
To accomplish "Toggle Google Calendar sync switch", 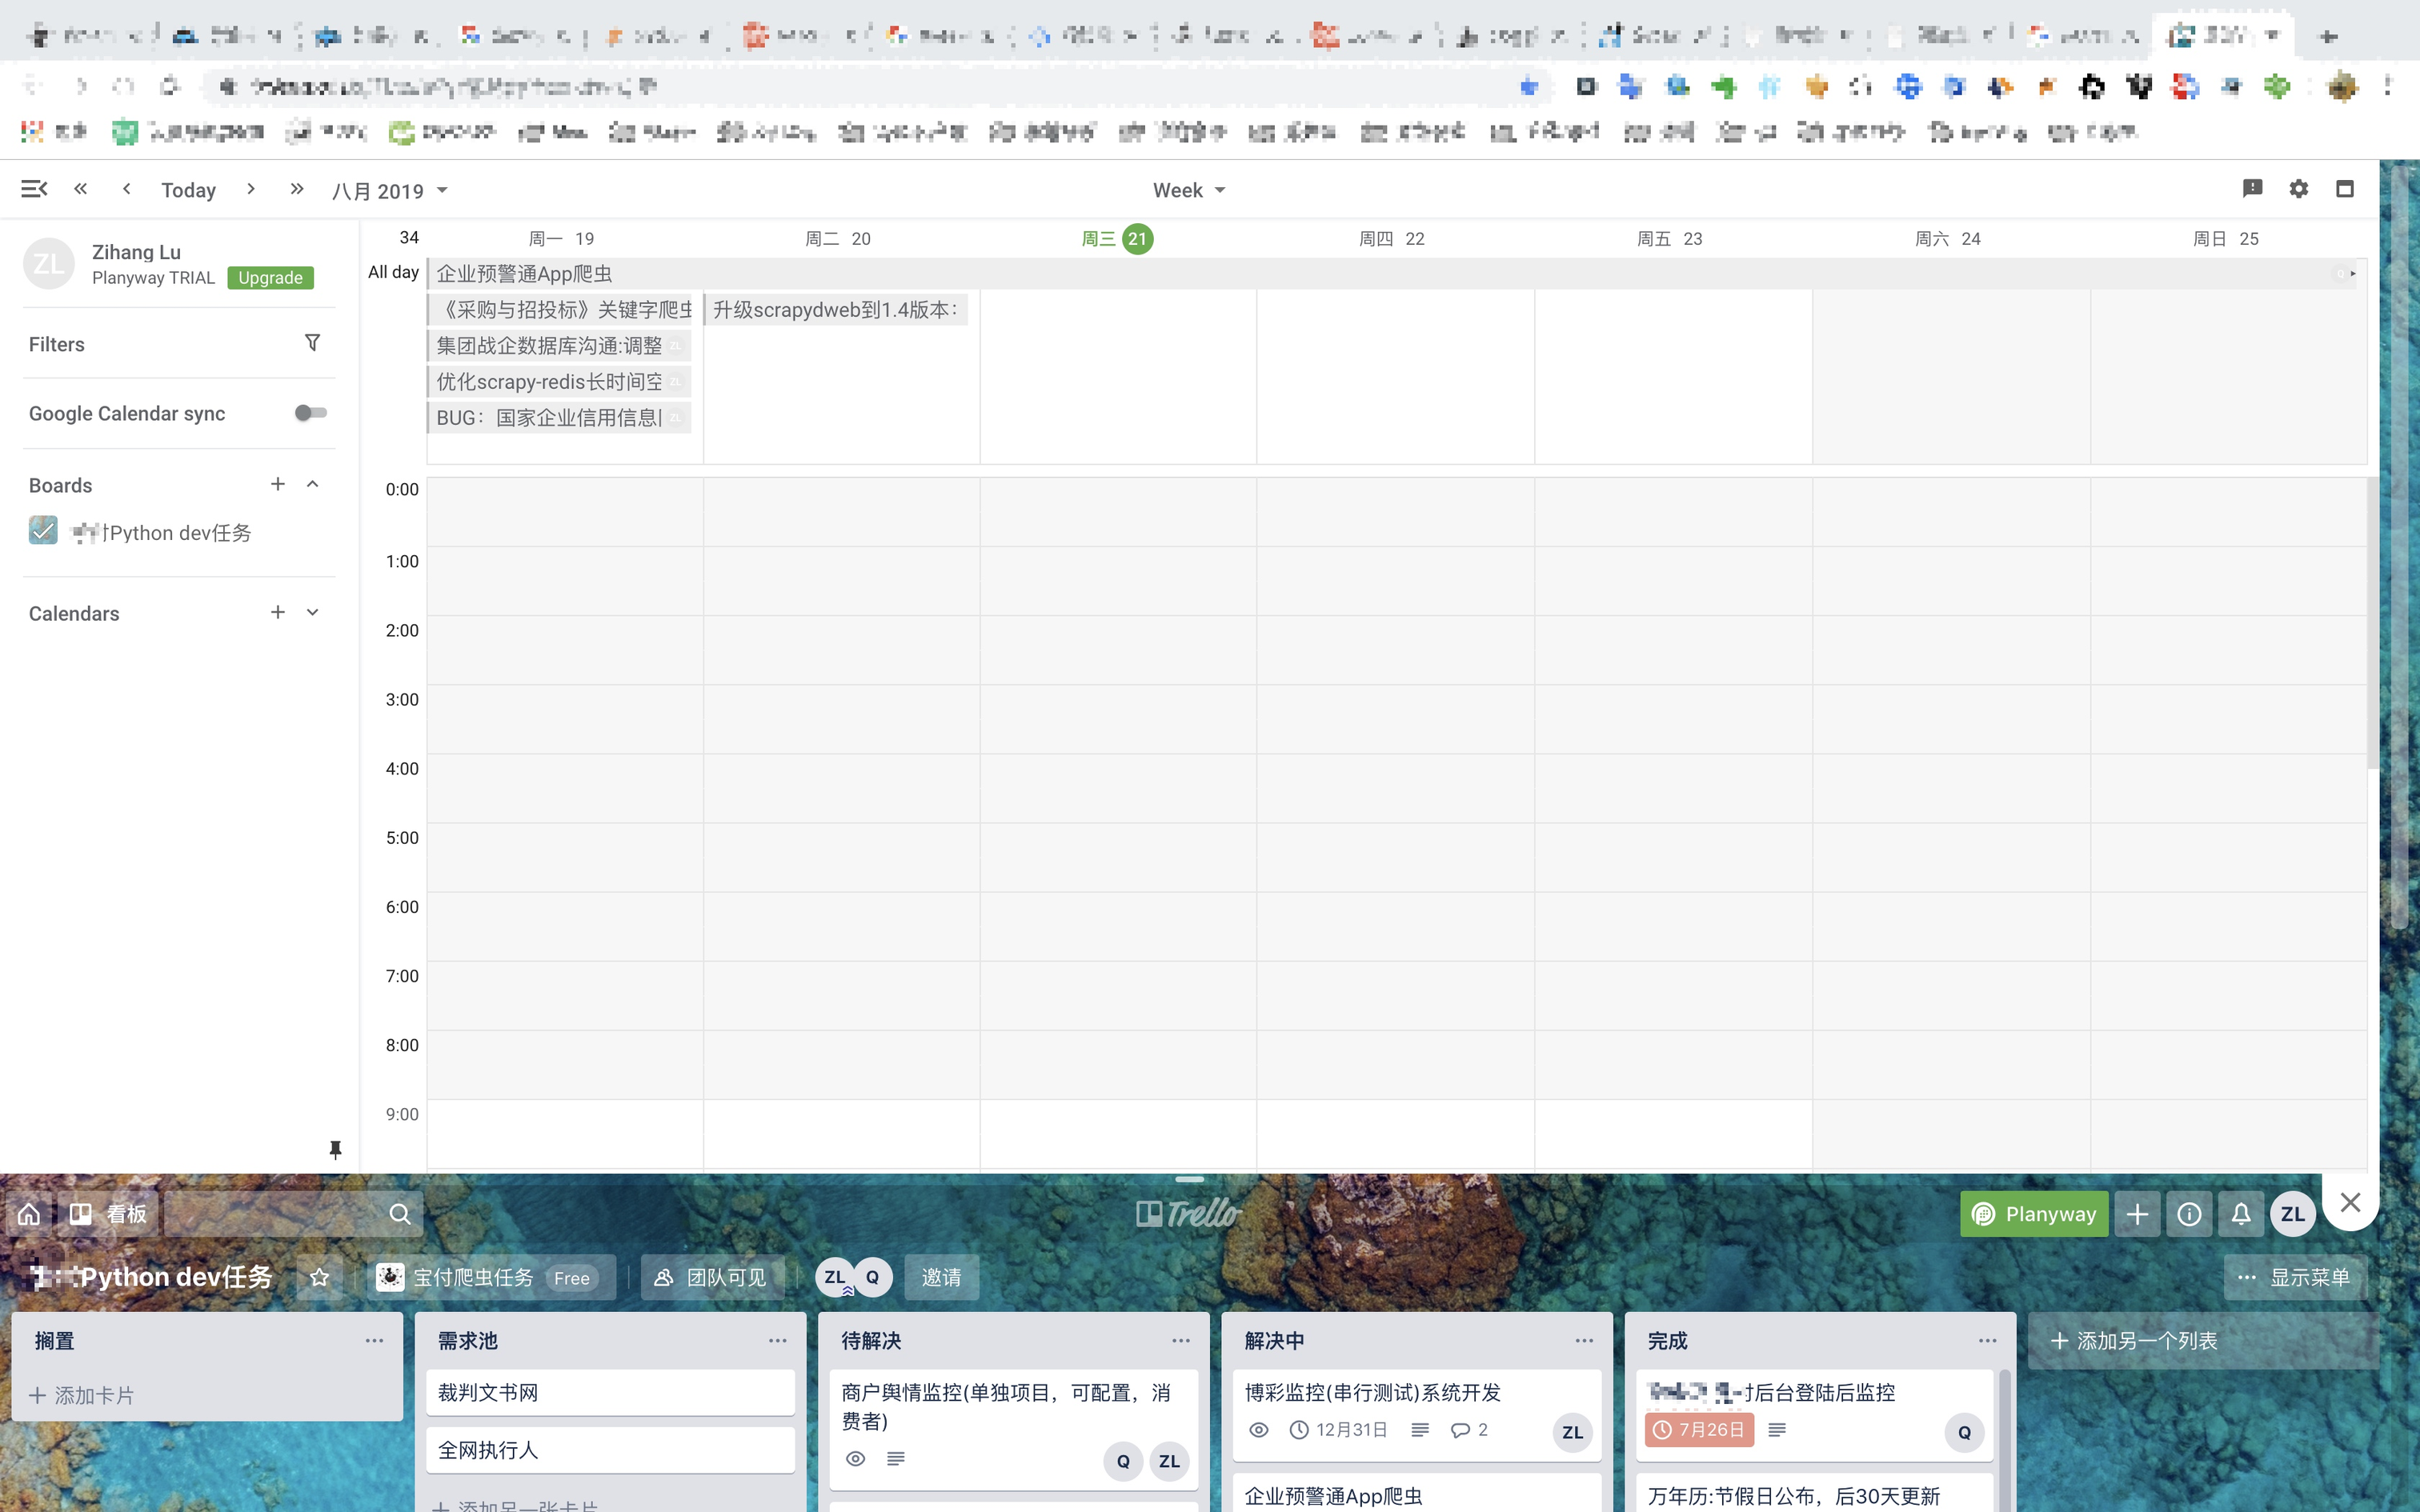I will coord(310,413).
